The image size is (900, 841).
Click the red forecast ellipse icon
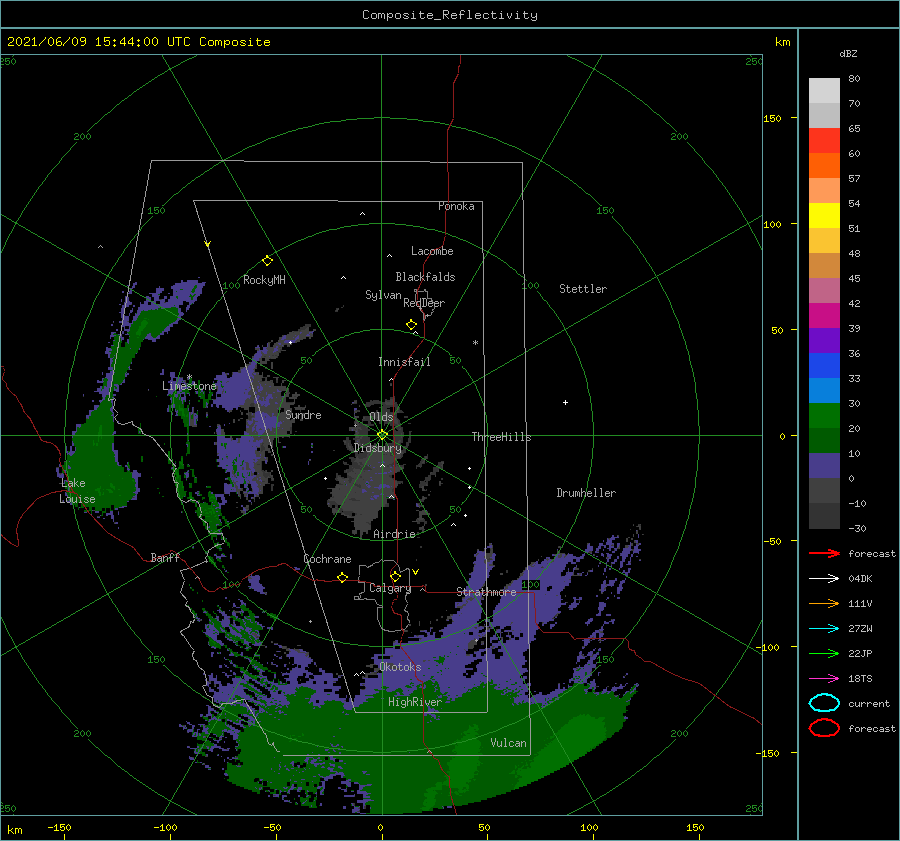tap(824, 728)
